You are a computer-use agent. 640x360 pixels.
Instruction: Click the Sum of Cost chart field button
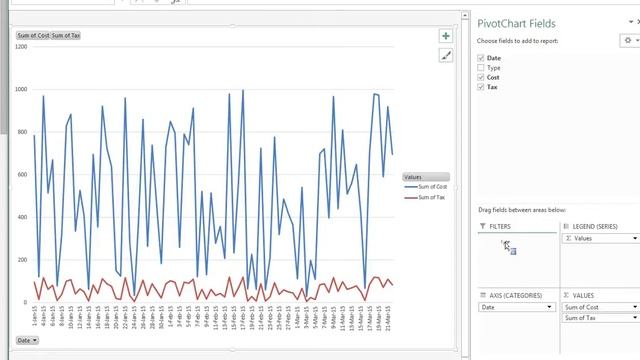(33, 36)
